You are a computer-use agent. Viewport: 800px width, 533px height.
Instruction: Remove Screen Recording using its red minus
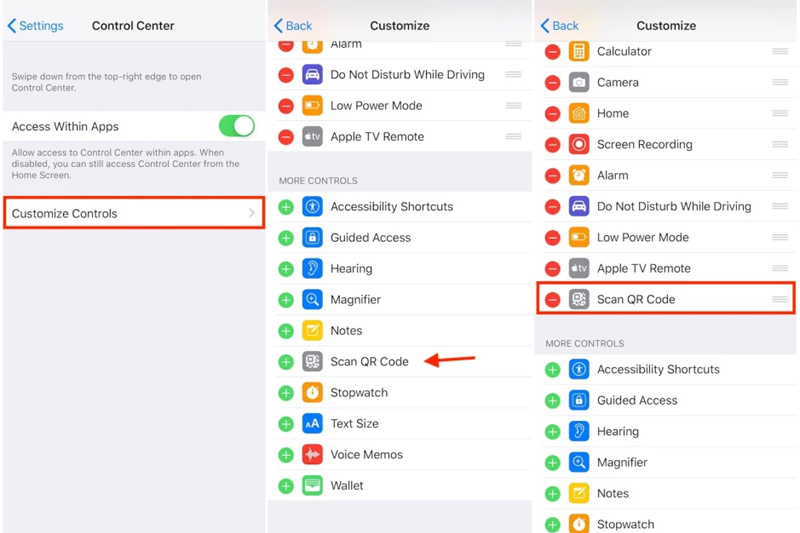pos(552,145)
